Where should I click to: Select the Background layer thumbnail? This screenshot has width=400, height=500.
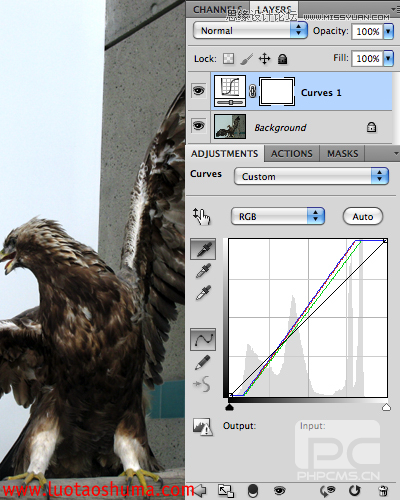tap(230, 126)
